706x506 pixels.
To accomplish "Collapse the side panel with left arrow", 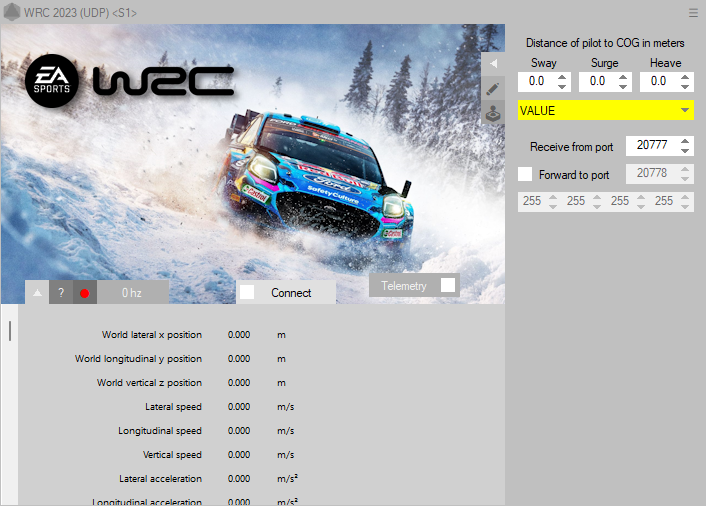I will (493, 63).
